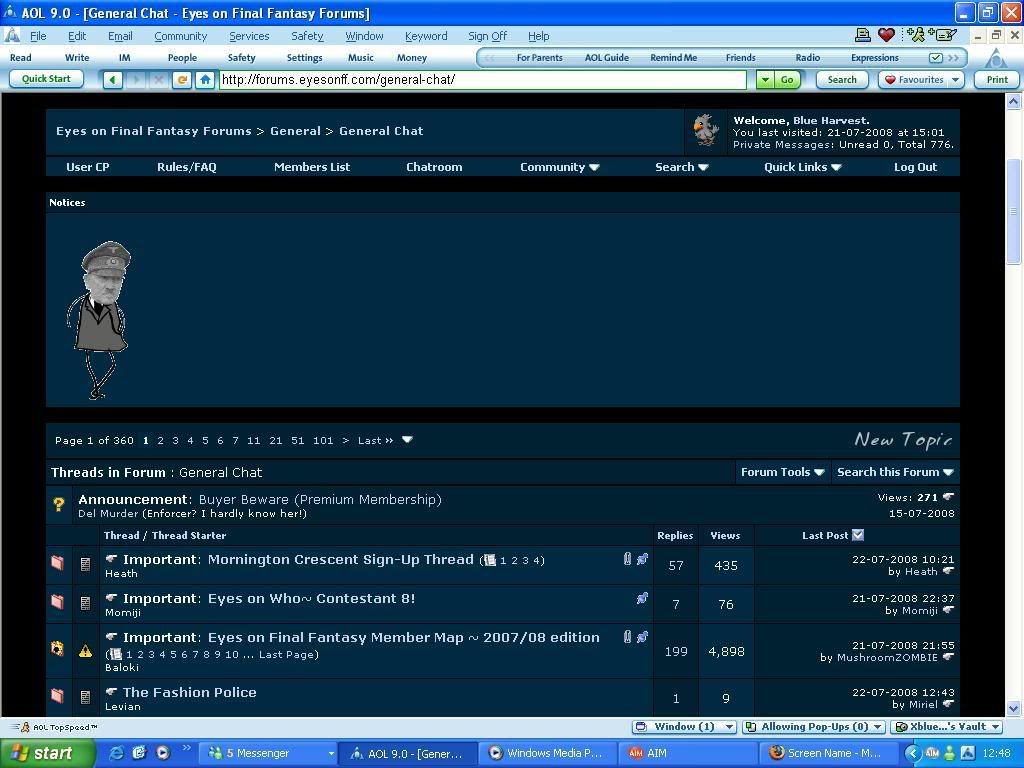Viewport: 1024px width, 768px height.
Task: Open The Fashion Police thread
Action: (190, 692)
